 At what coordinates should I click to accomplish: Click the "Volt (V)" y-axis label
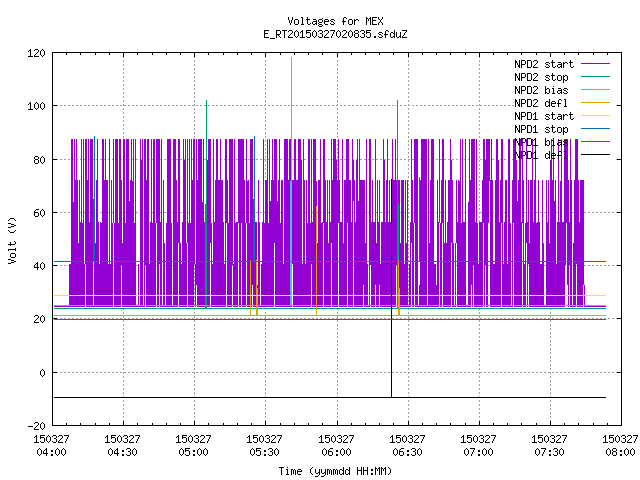(12, 240)
